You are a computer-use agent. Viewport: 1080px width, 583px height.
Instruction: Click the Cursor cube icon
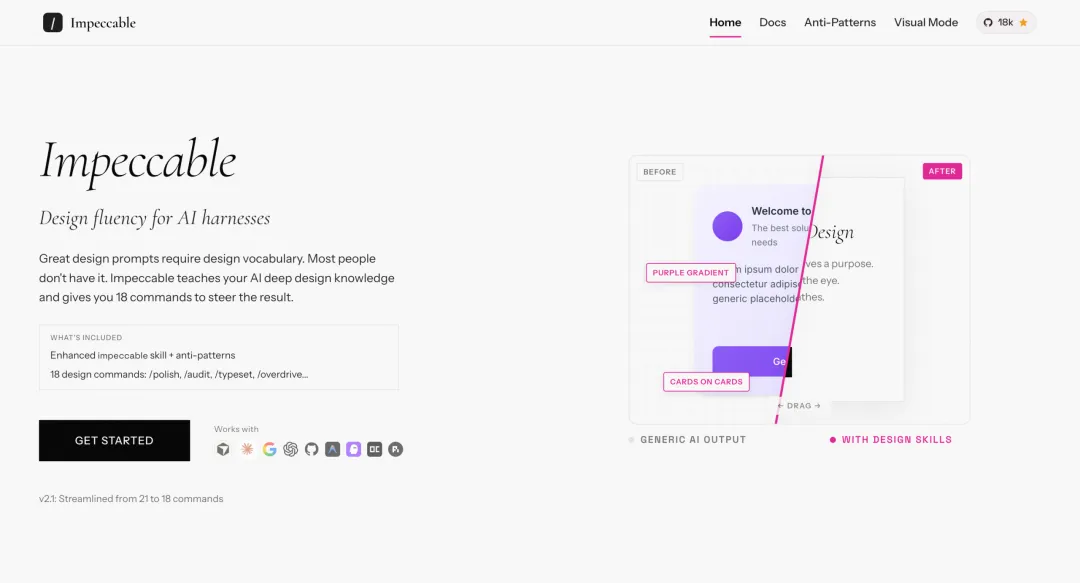pyautogui.click(x=223, y=449)
